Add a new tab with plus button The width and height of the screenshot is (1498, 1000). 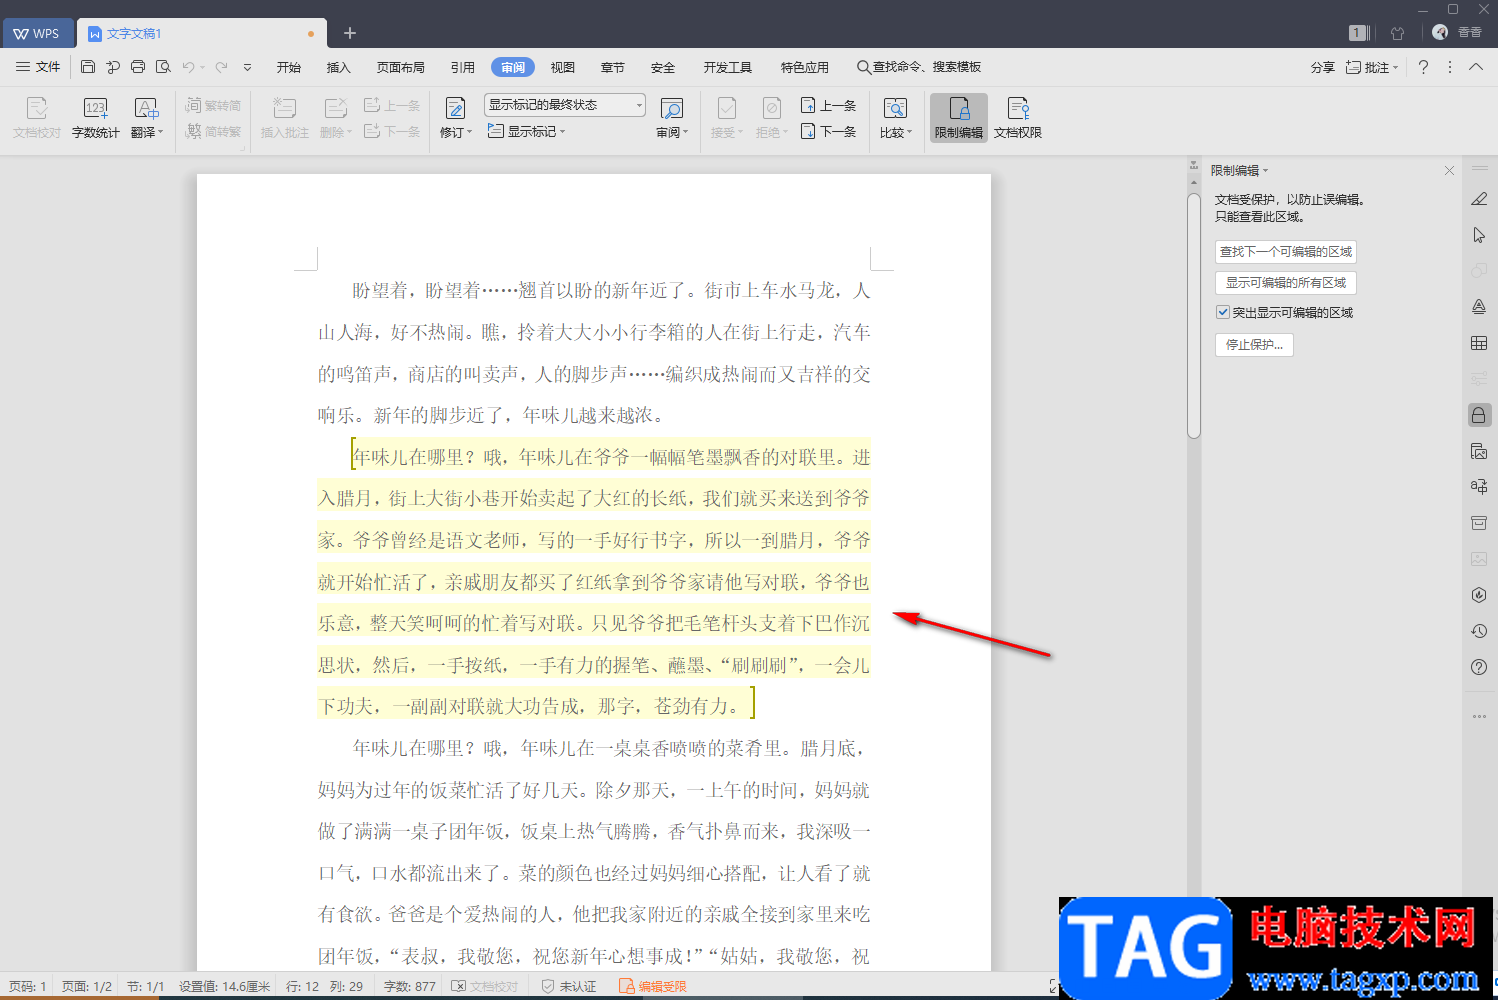(350, 33)
